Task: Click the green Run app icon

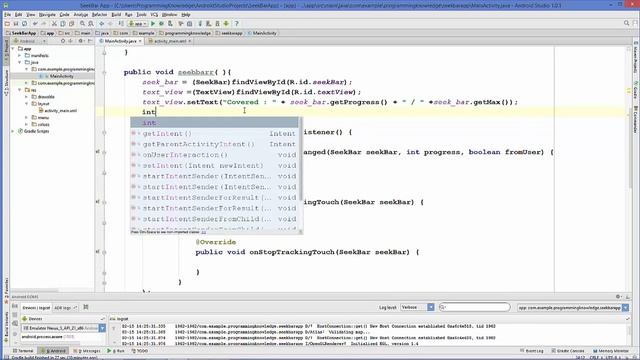Action: click(153, 24)
